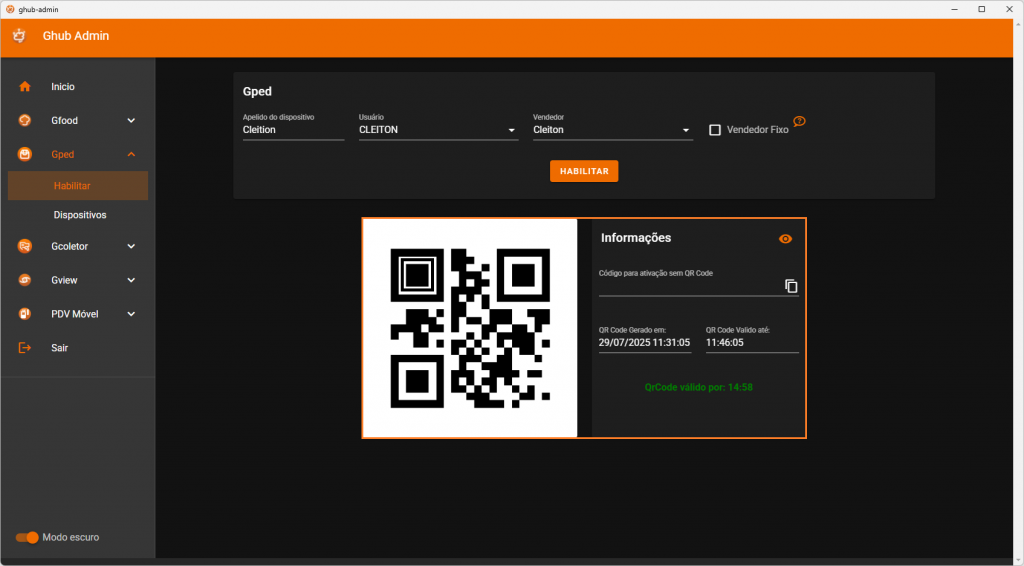The height and width of the screenshot is (566, 1024).
Task: Click the Sair logout icon
Action: (25, 348)
